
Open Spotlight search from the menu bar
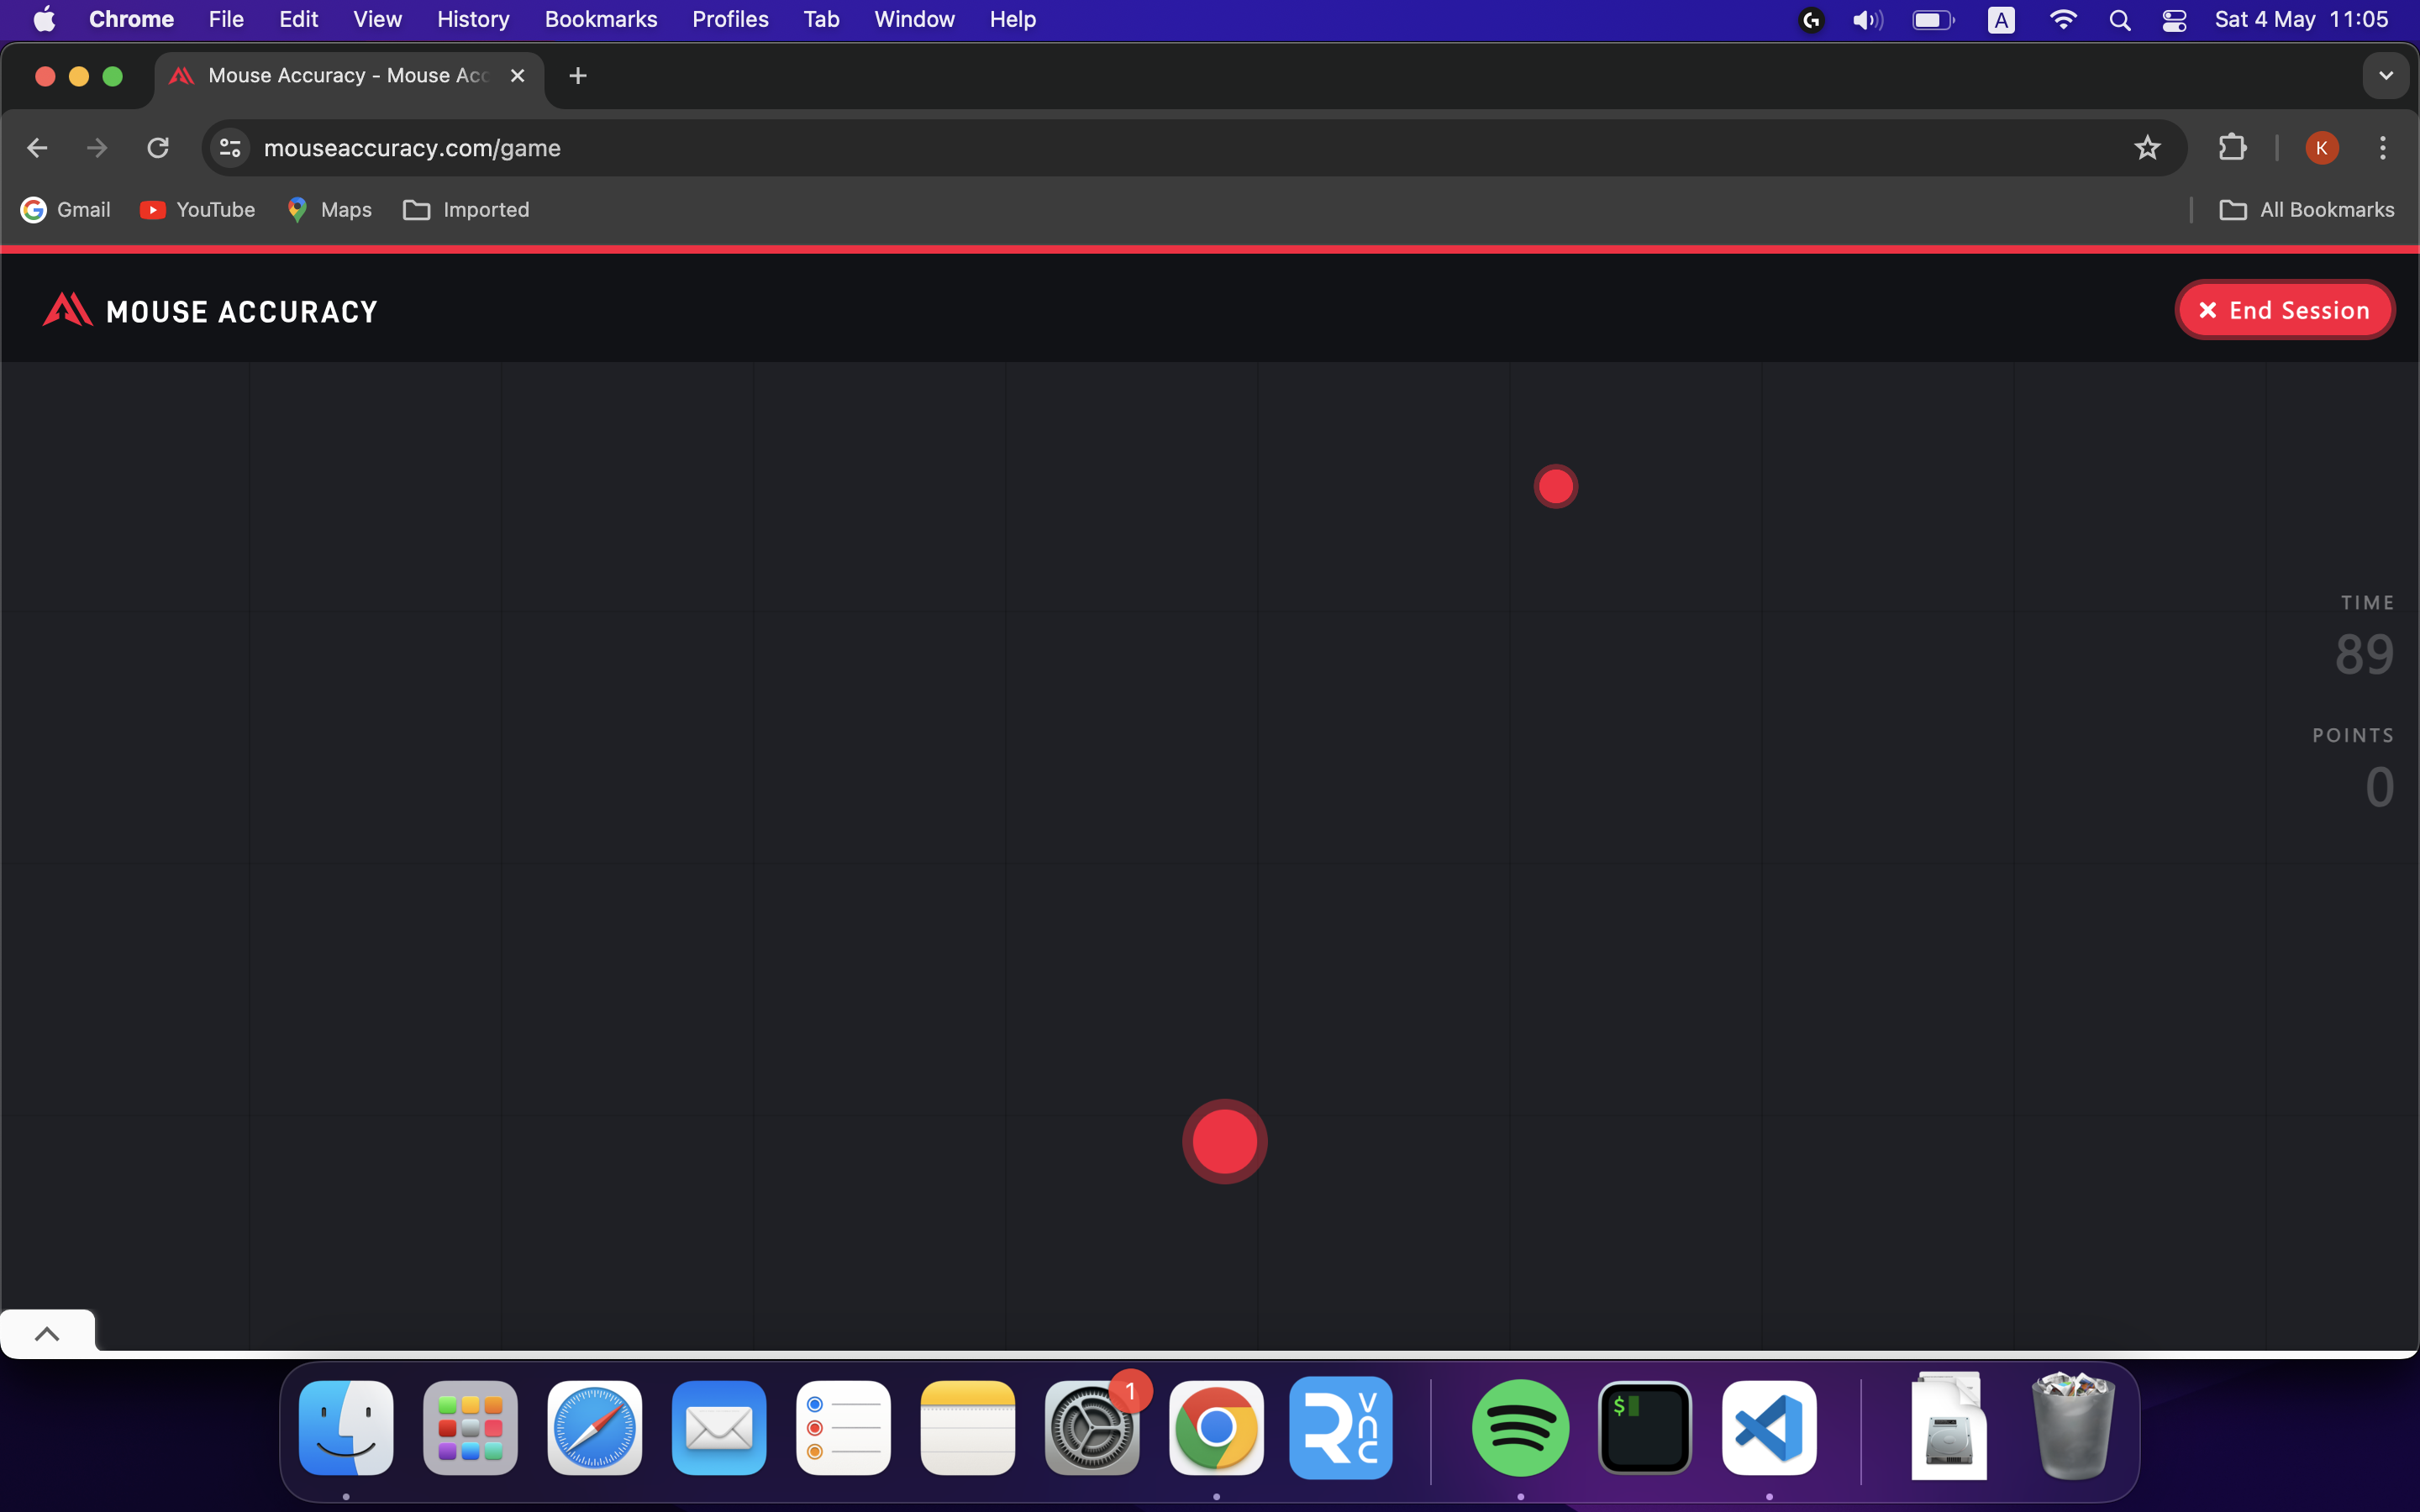coord(2121,19)
